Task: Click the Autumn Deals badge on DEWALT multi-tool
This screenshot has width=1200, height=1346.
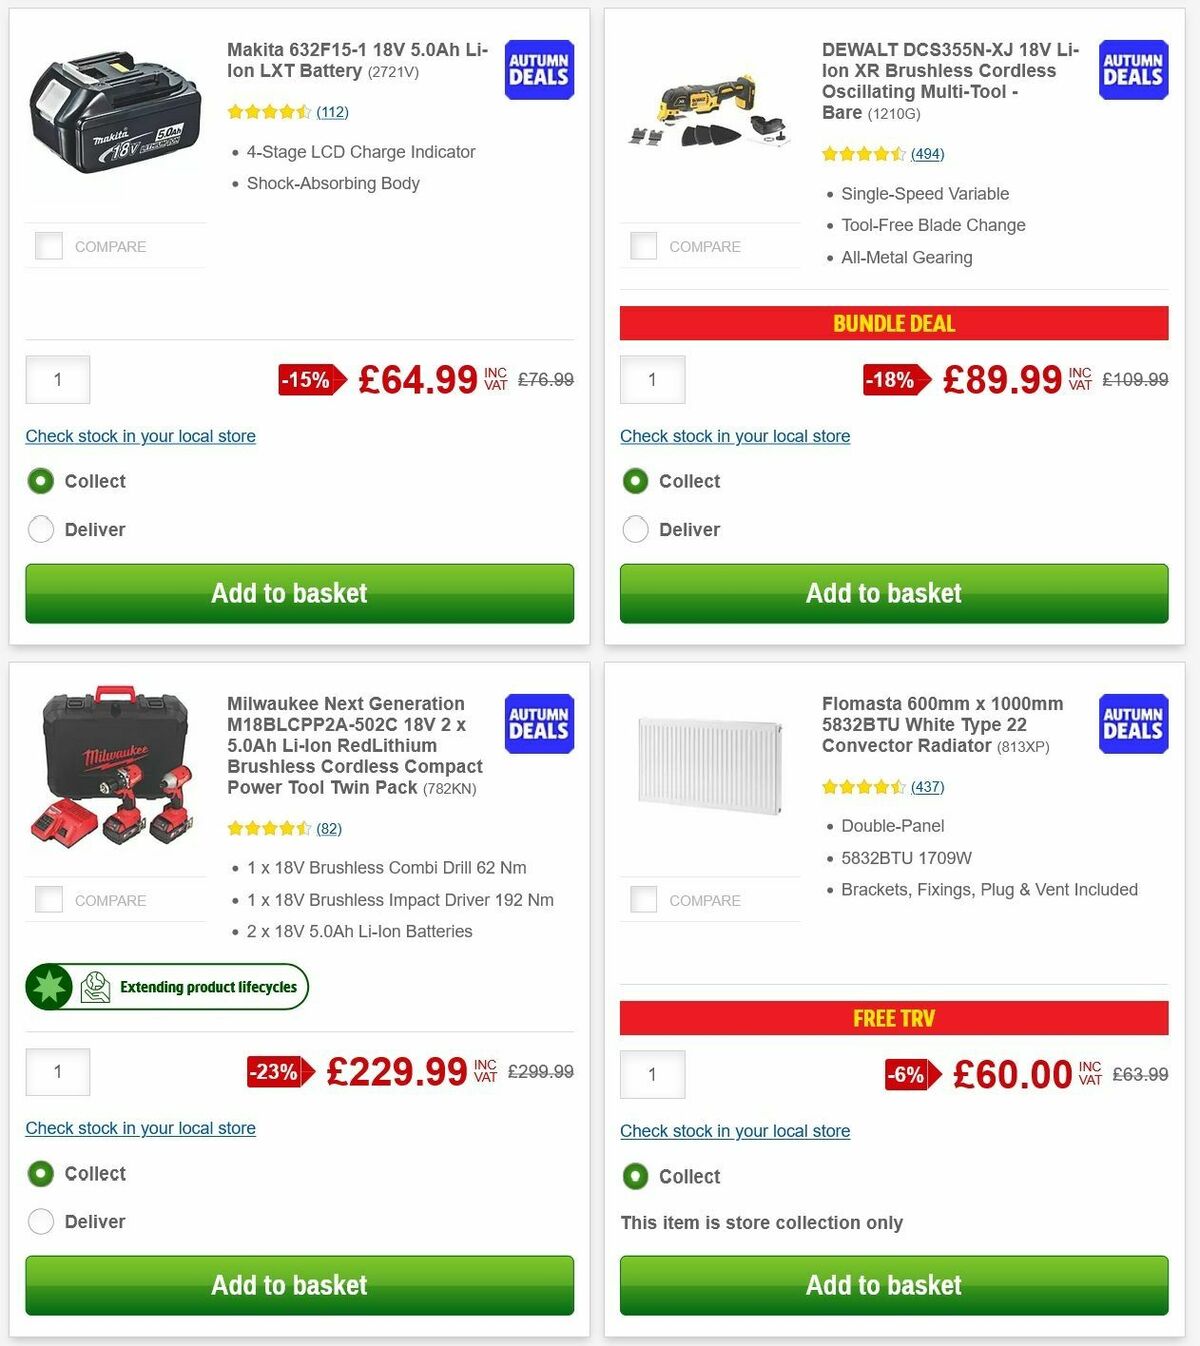Action: [x=1132, y=70]
